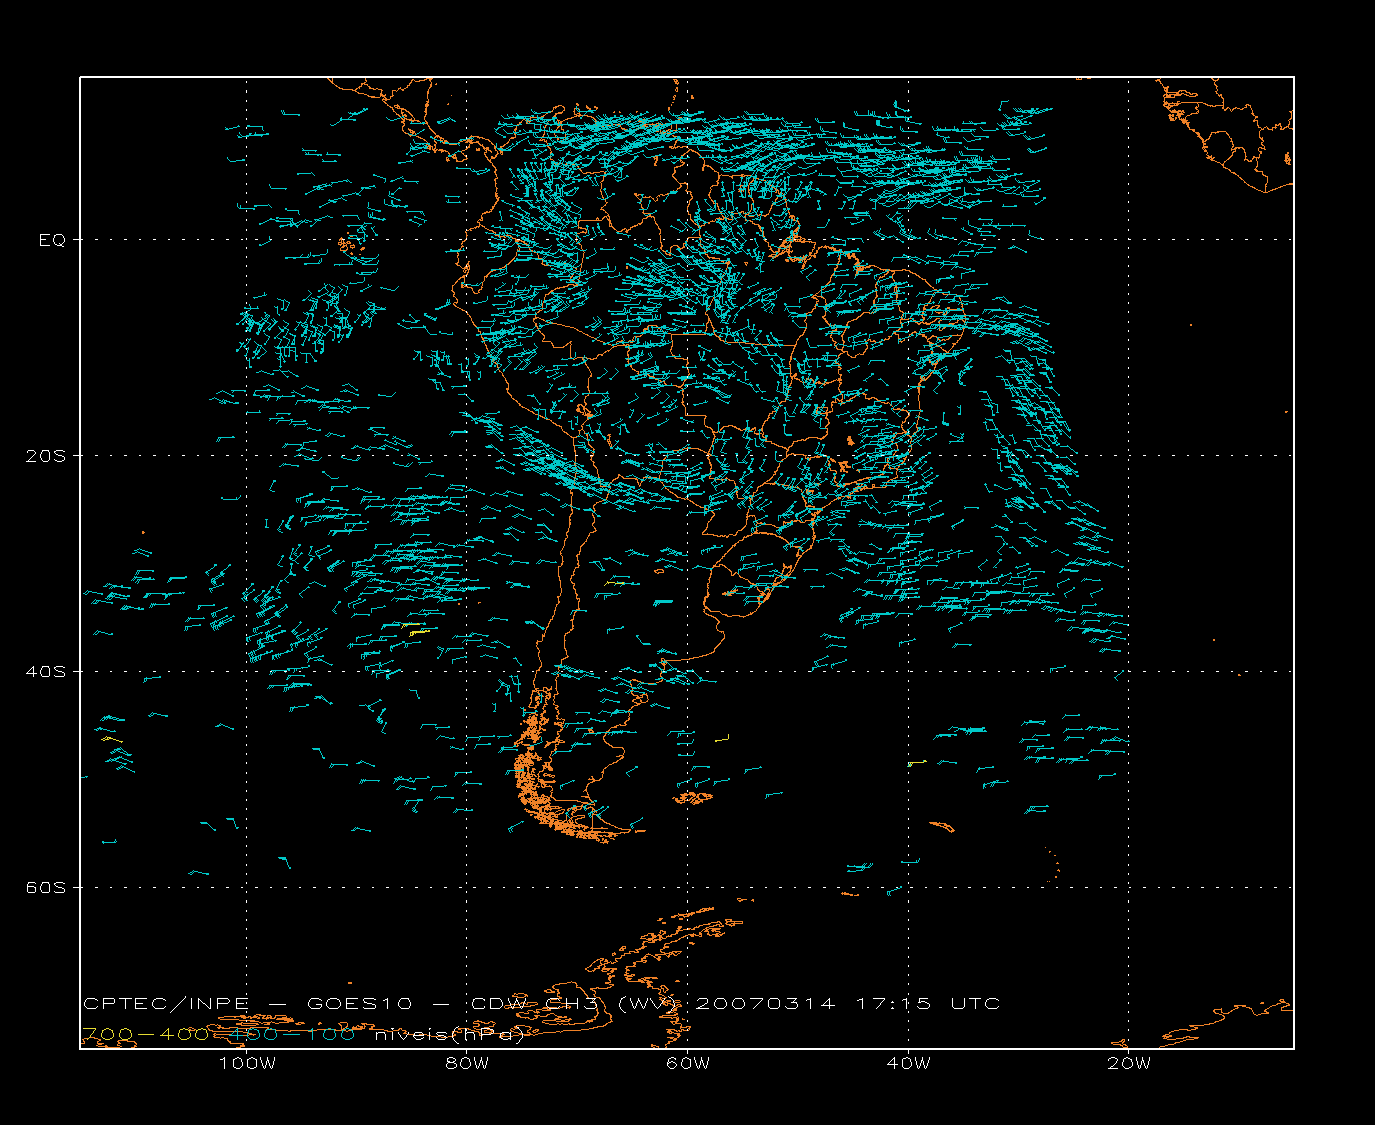Click the 20070314 date text
Image resolution: width=1375 pixels, height=1125 pixels.
point(765,1003)
